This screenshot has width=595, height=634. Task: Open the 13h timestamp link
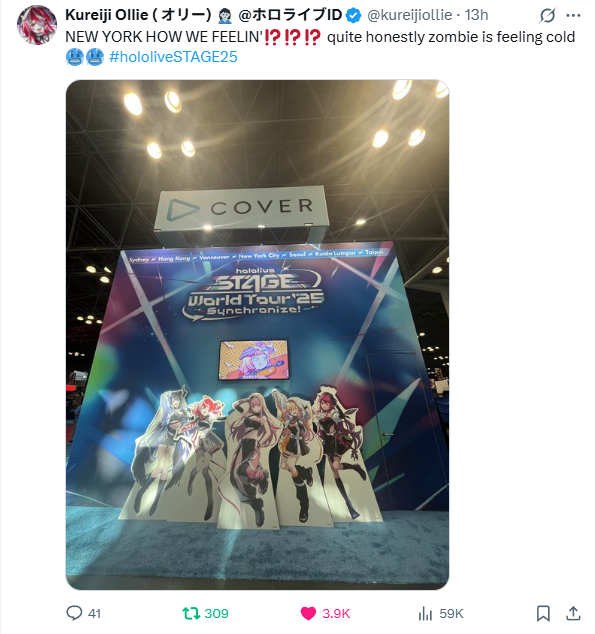[x=476, y=15]
